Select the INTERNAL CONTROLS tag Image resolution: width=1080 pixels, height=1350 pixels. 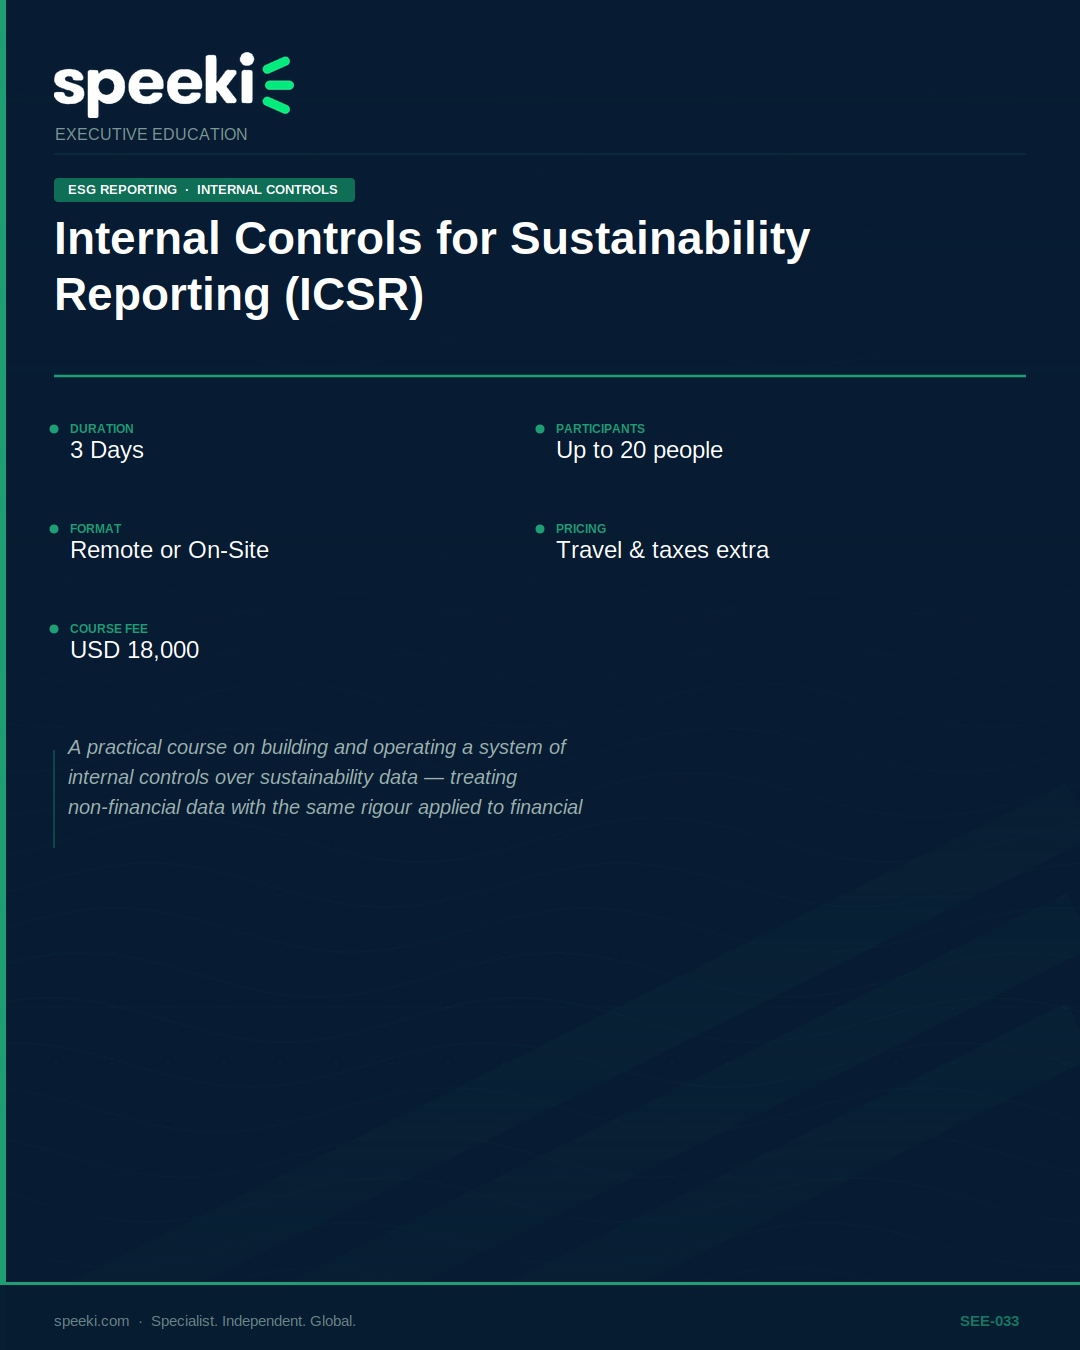coord(267,189)
